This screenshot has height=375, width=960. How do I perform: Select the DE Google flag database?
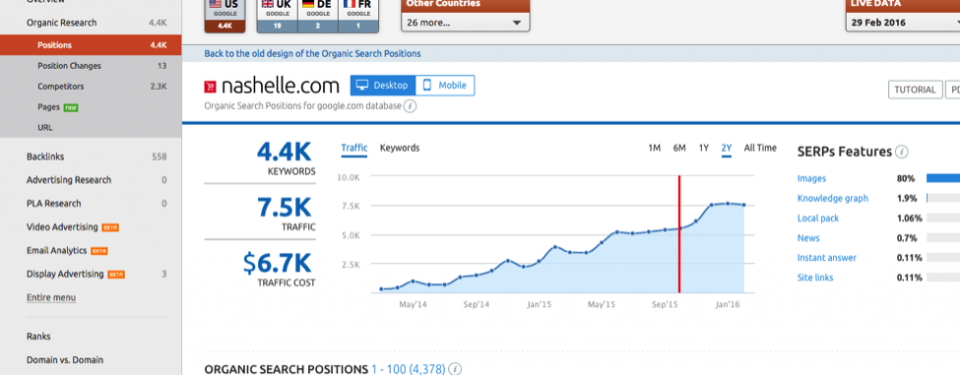click(x=318, y=16)
